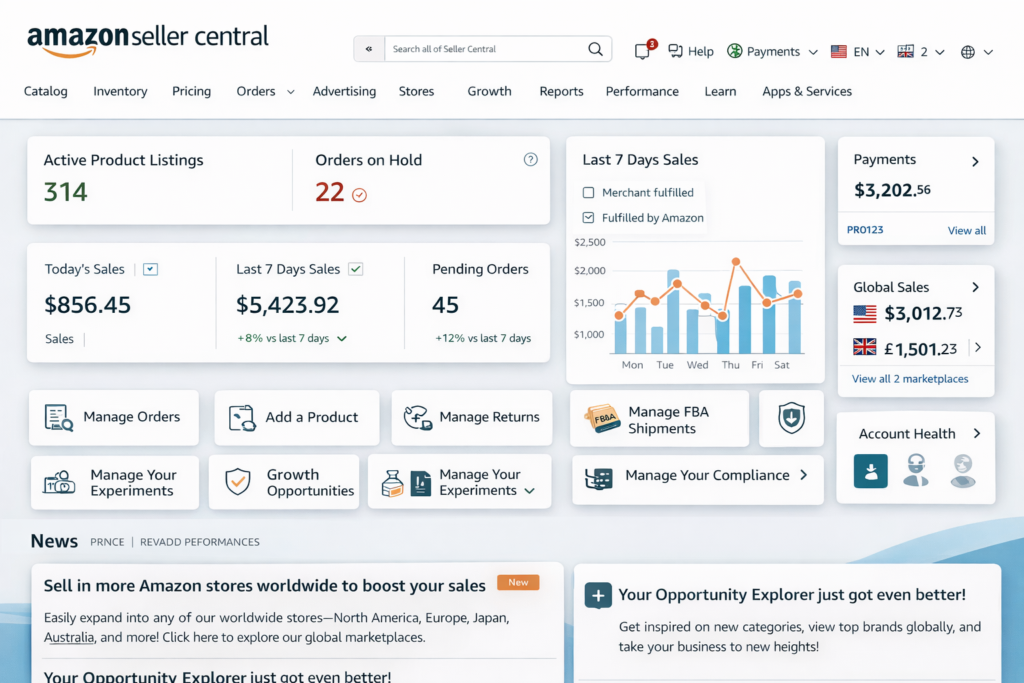This screenshot has width=1024, height=683.
Task: Click the UK flag in Global Sales
Action: click(x=865, y=347)
